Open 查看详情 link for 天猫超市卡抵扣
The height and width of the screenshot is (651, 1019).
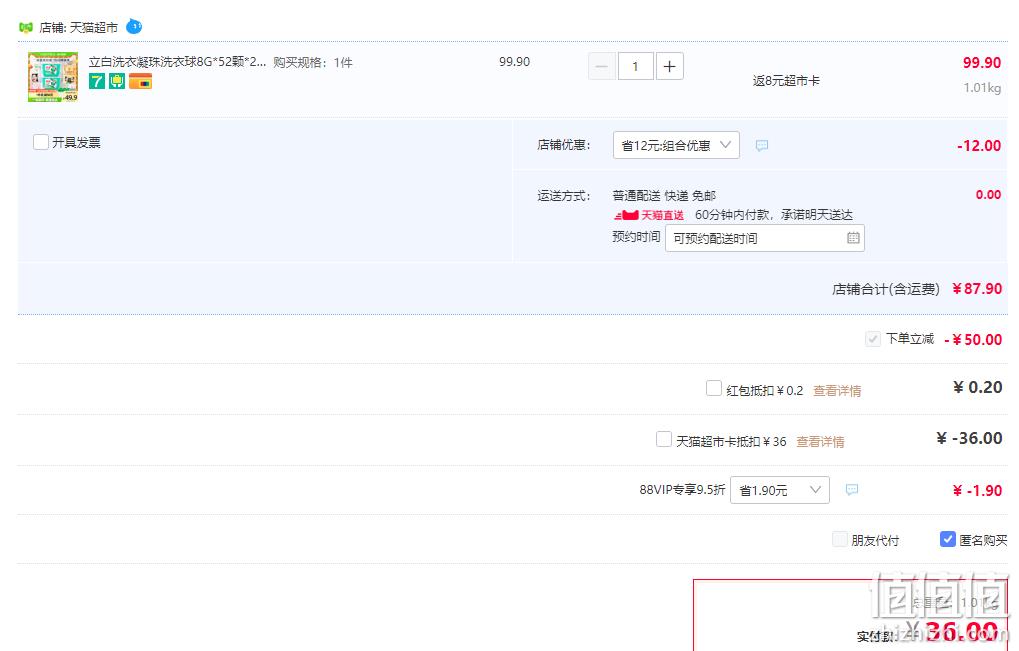820,442
